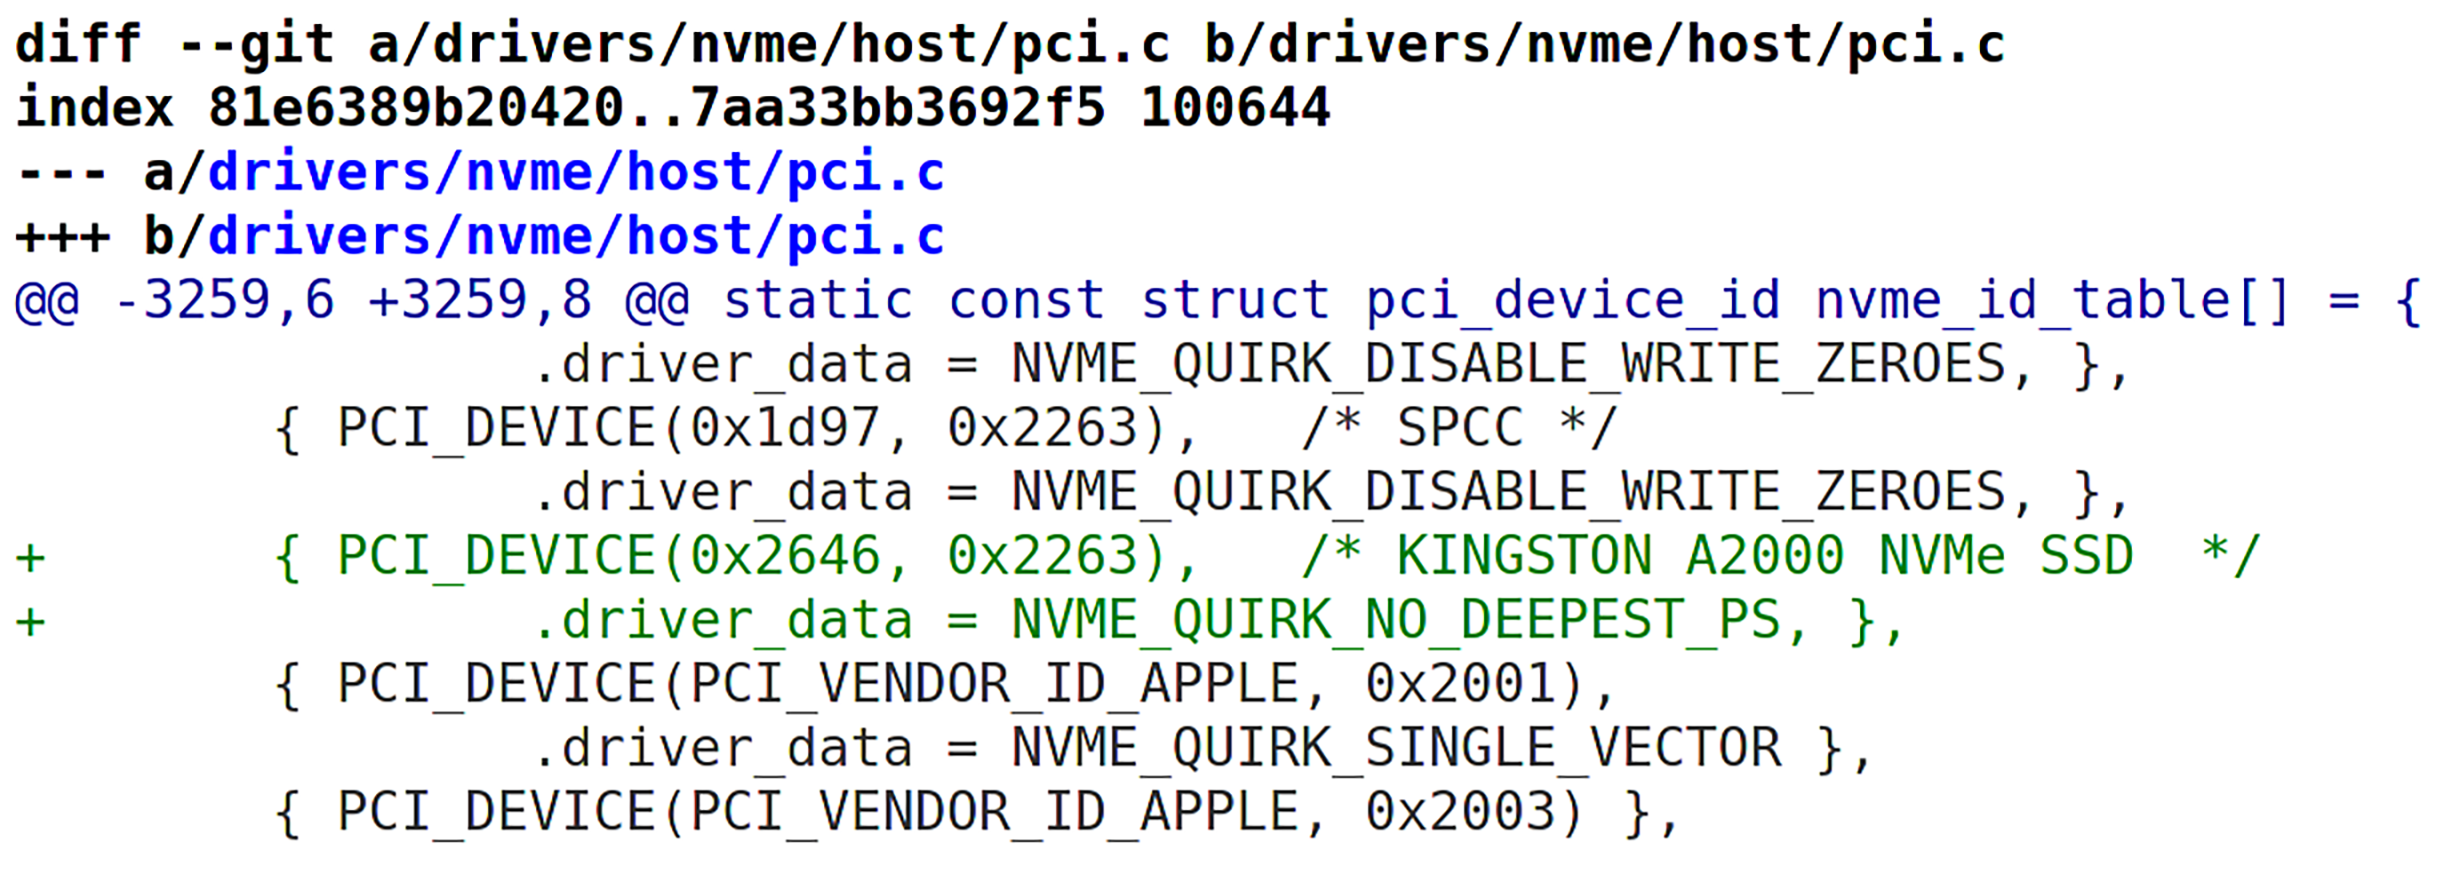This screenshot has width=2452, height=882.
Task: Click the KINGSTON A2000 NVMe SSD comment
Action: tap(1764, 557)
